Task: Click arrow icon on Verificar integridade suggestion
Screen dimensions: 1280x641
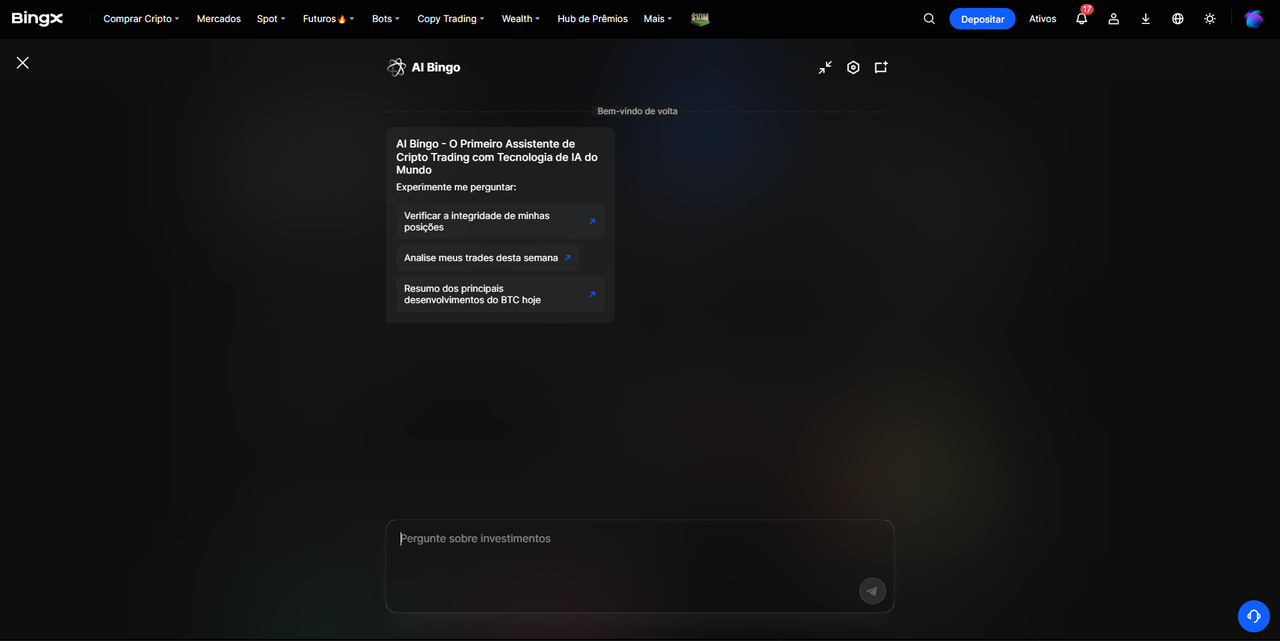Action: point(592,221)
